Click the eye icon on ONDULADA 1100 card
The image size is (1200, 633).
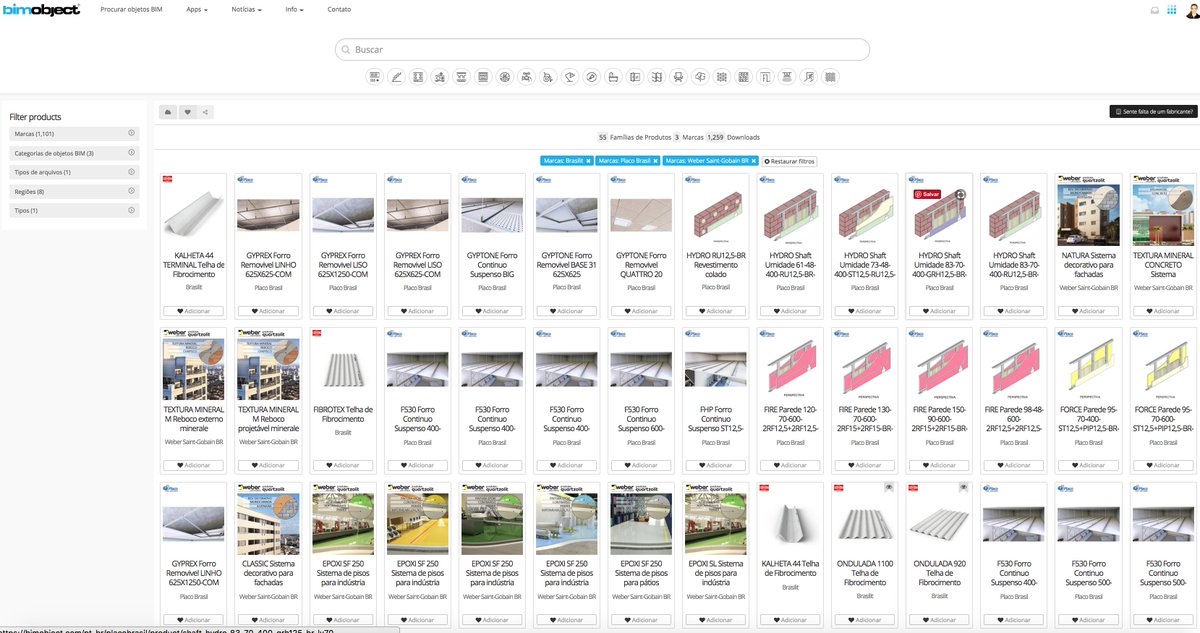[888, 486]
